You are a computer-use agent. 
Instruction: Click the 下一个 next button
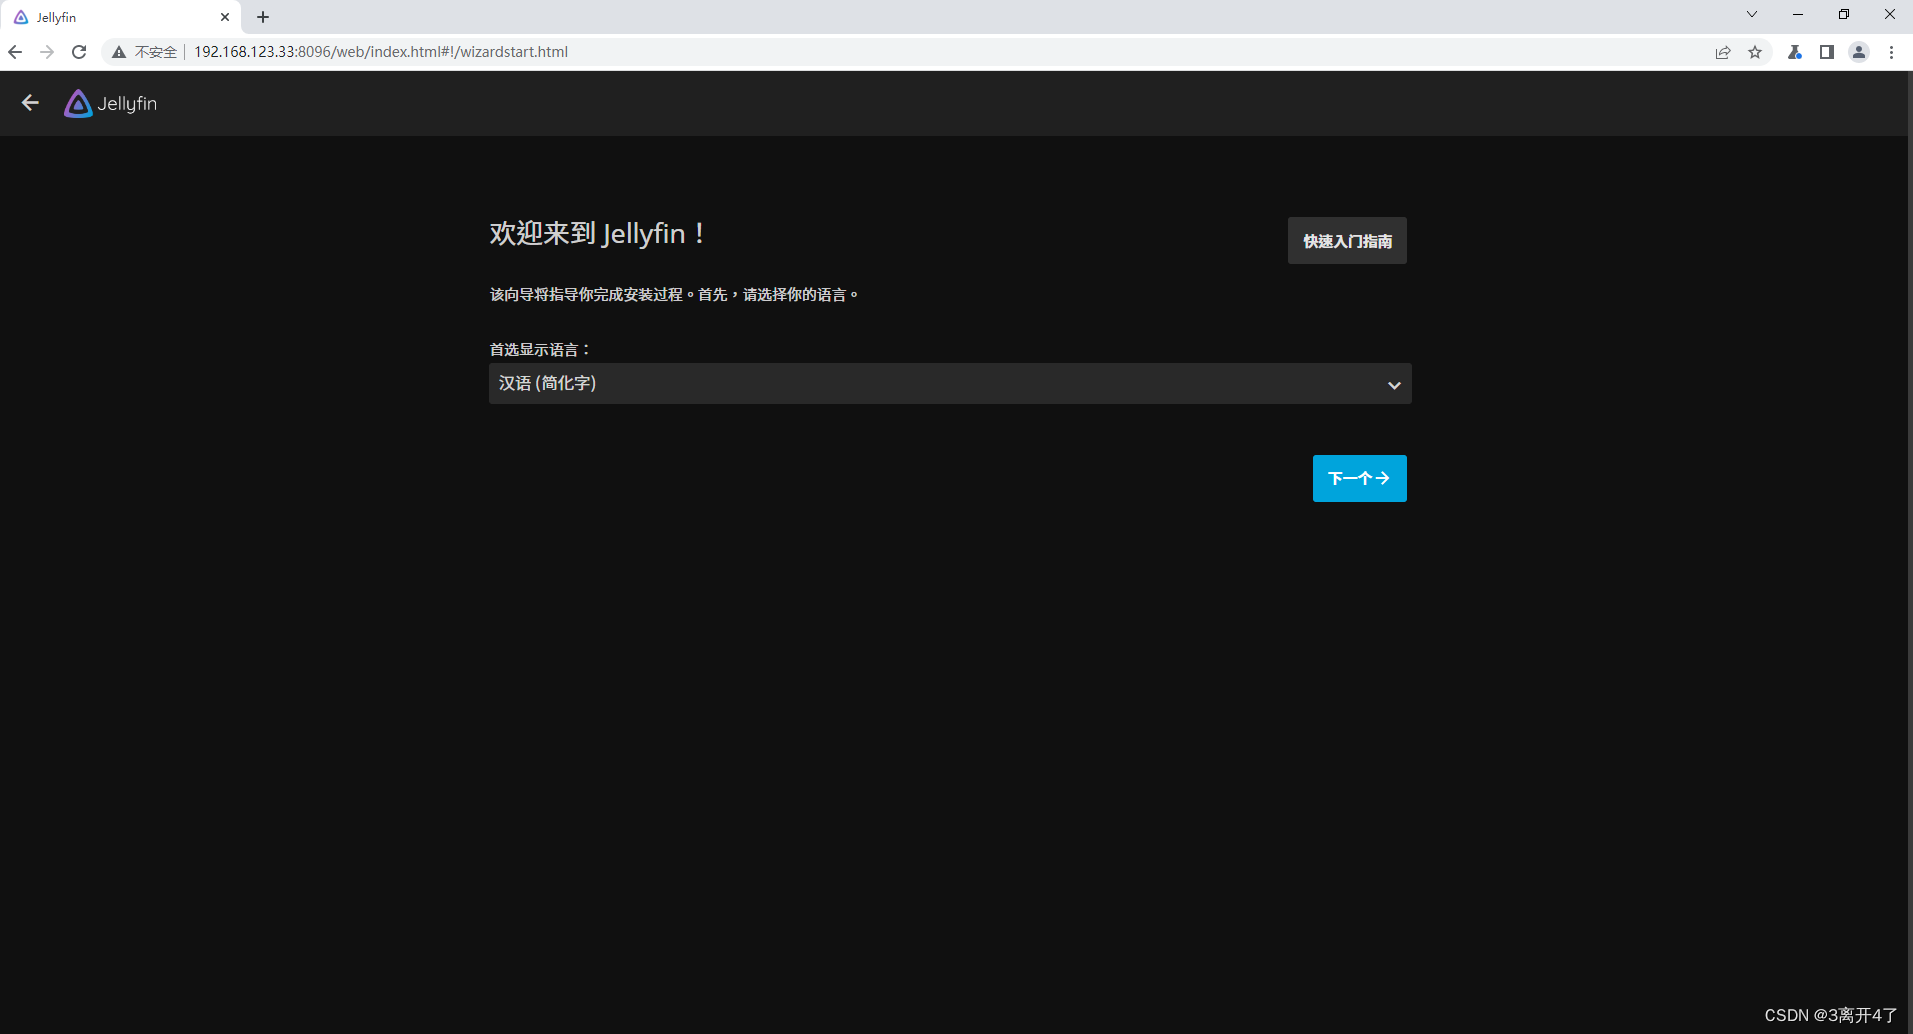tap(1359, 478)
